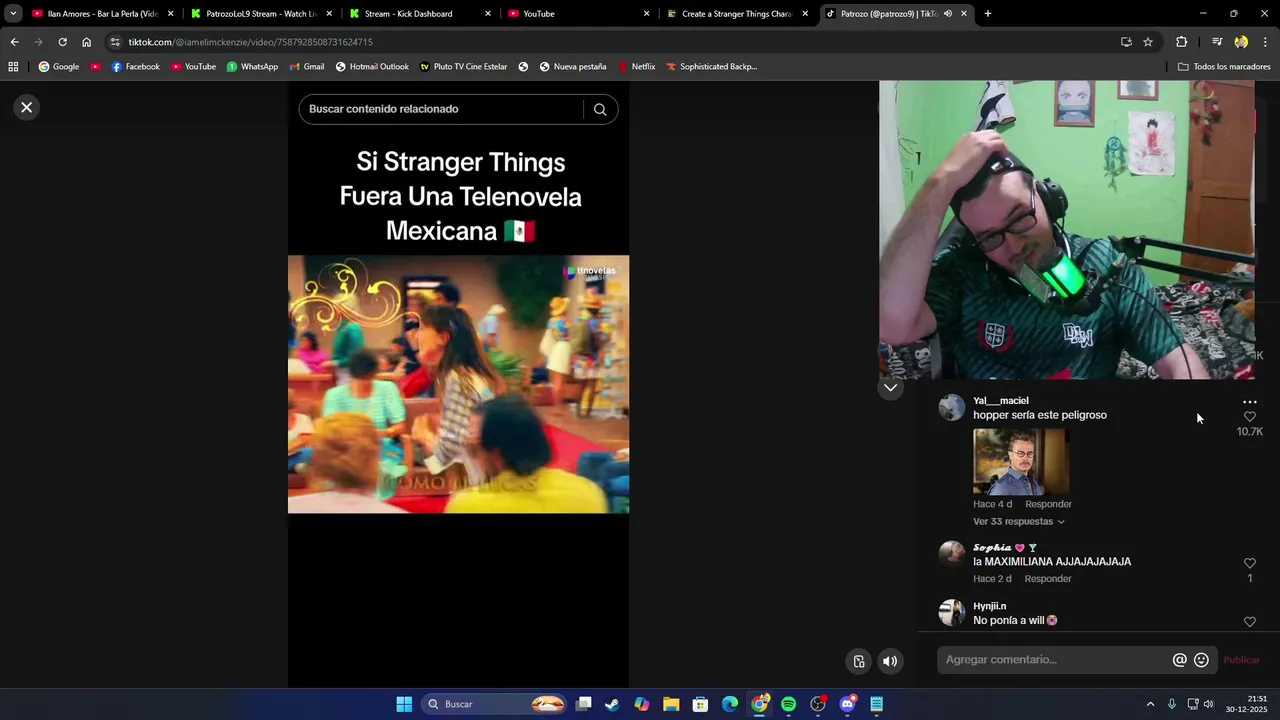Click the Hynjii.n username

pos(990,606)
